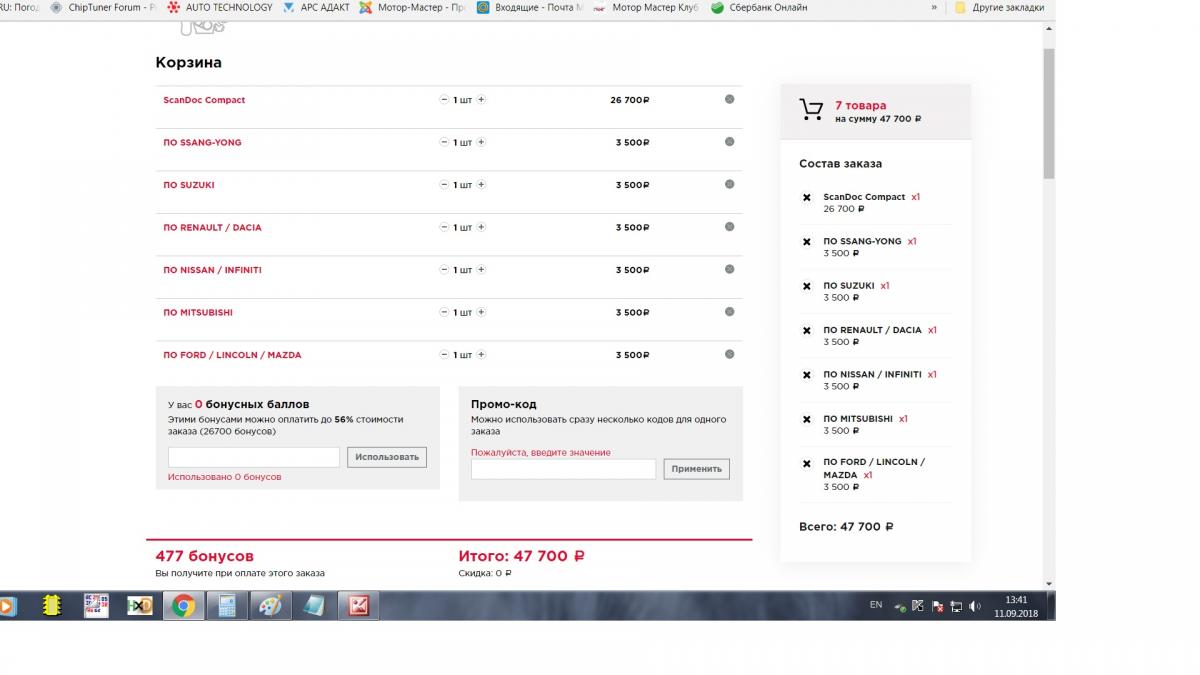Click the shopping cart icon in sidebar
Viewport: 1200px width, 675px height.
(x=811, y=110)
